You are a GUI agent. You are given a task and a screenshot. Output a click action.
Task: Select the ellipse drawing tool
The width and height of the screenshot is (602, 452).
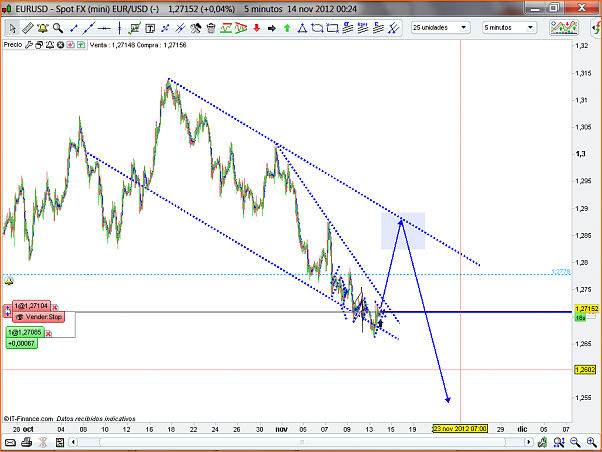tap(317, 28)
